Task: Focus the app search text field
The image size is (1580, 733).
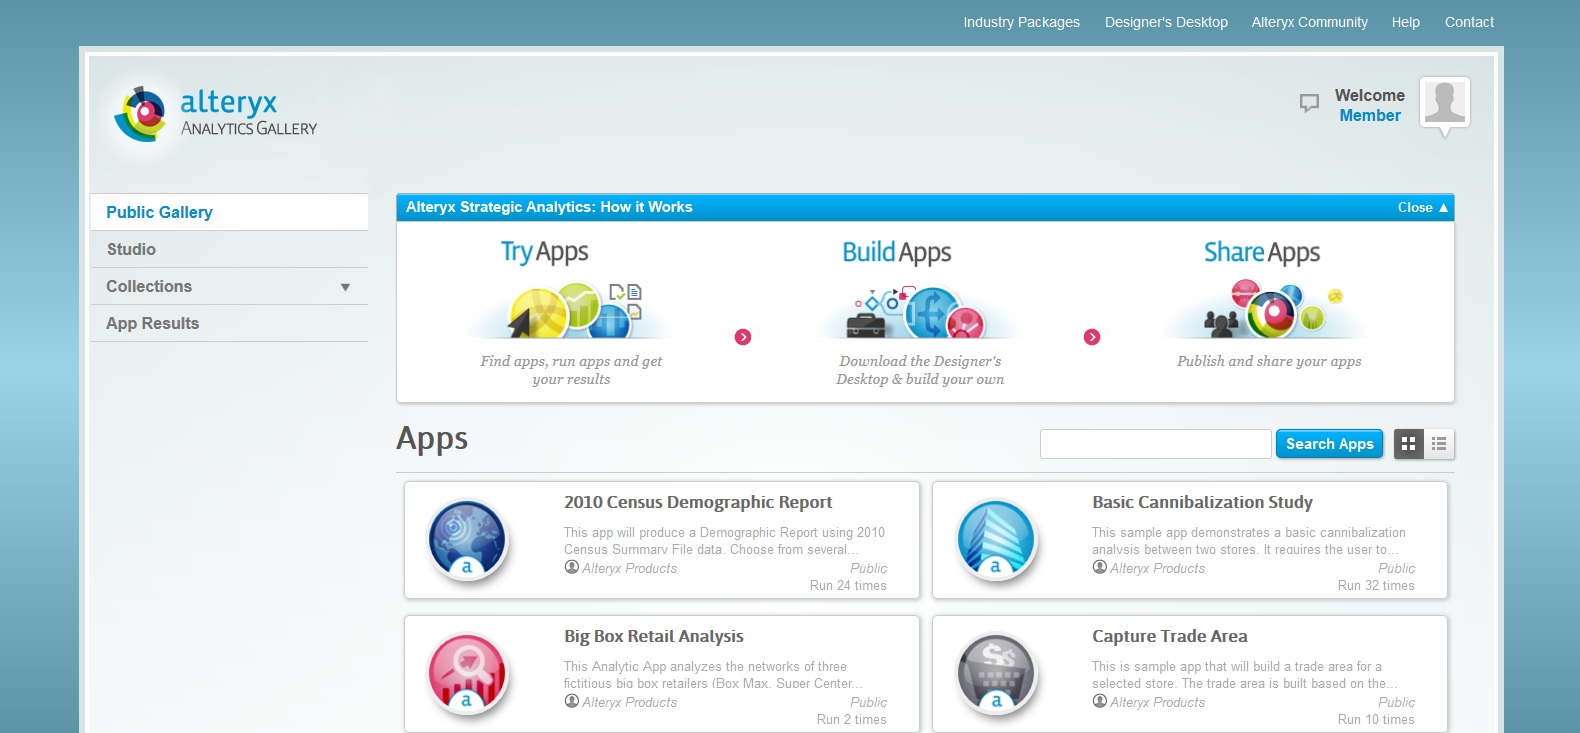Action: click(x=1155, y=444)
